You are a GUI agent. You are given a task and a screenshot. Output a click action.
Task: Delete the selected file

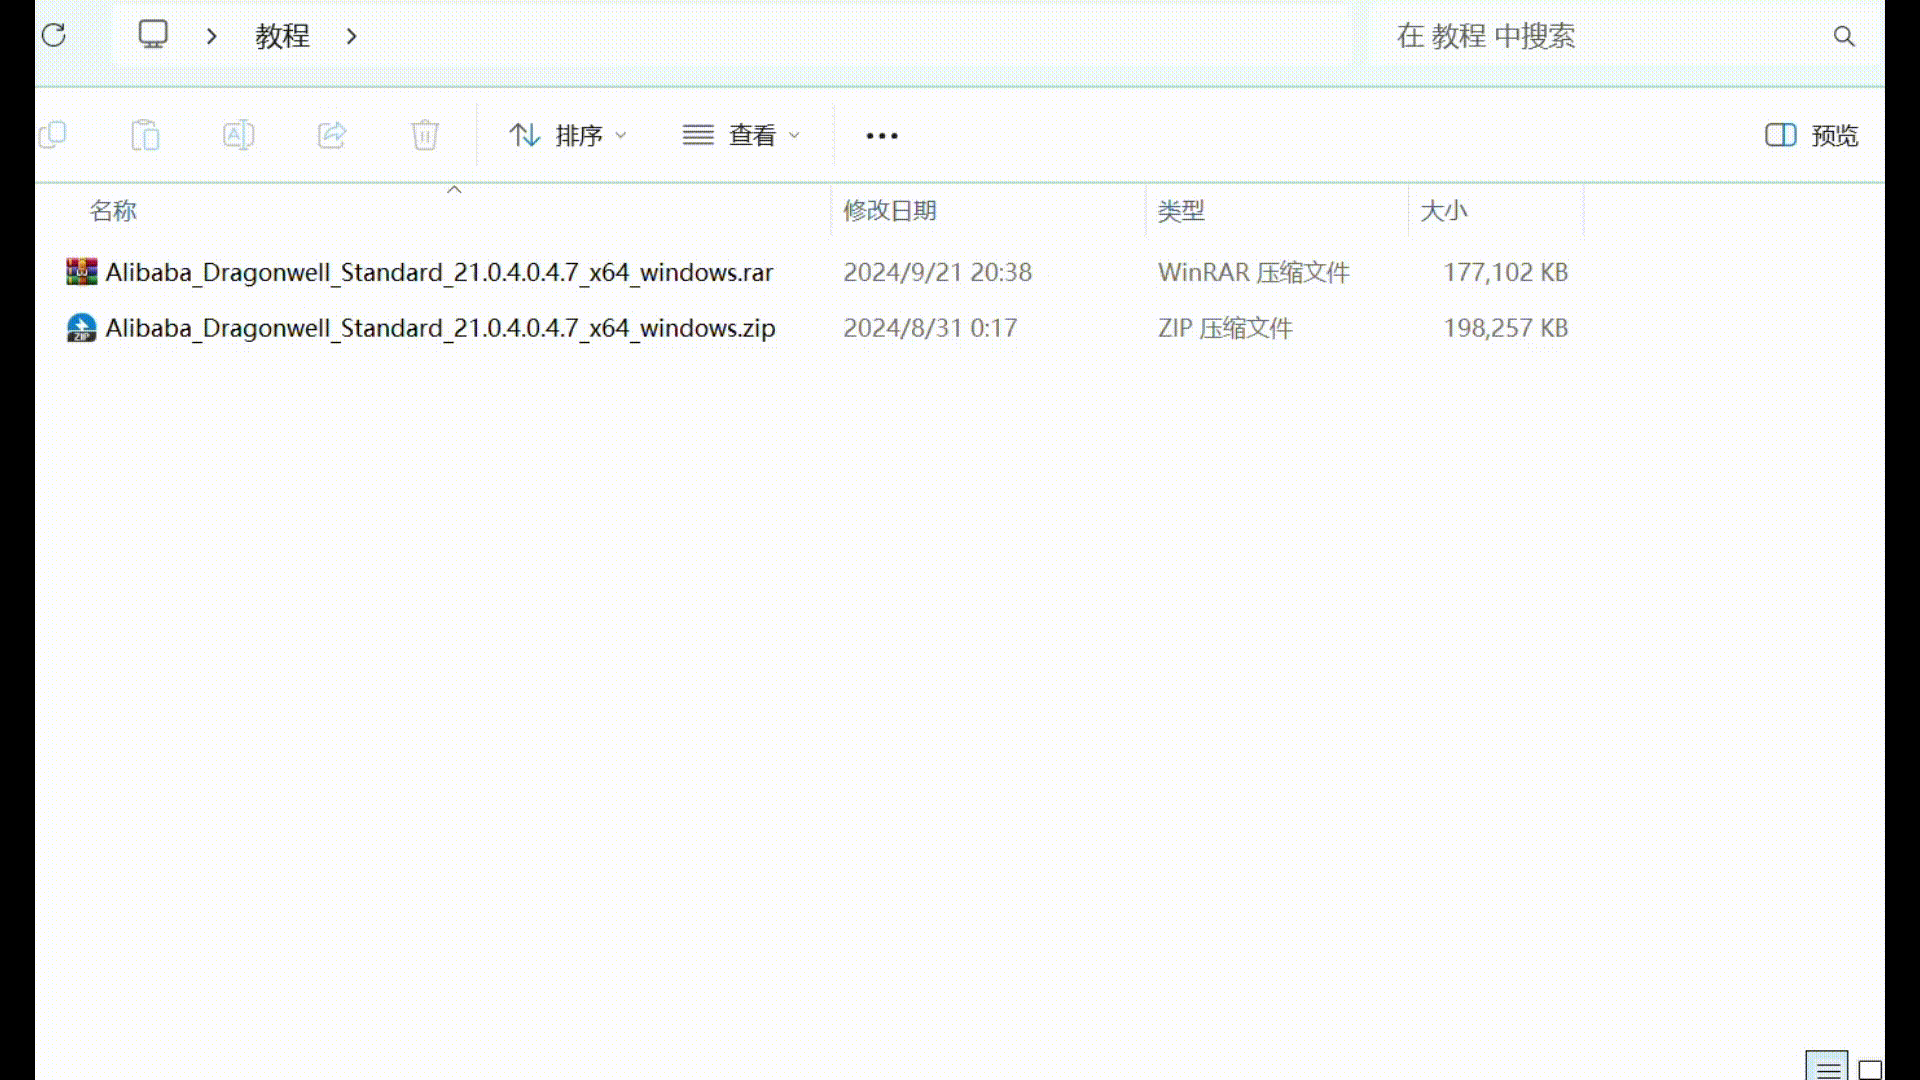coord(424,135)
